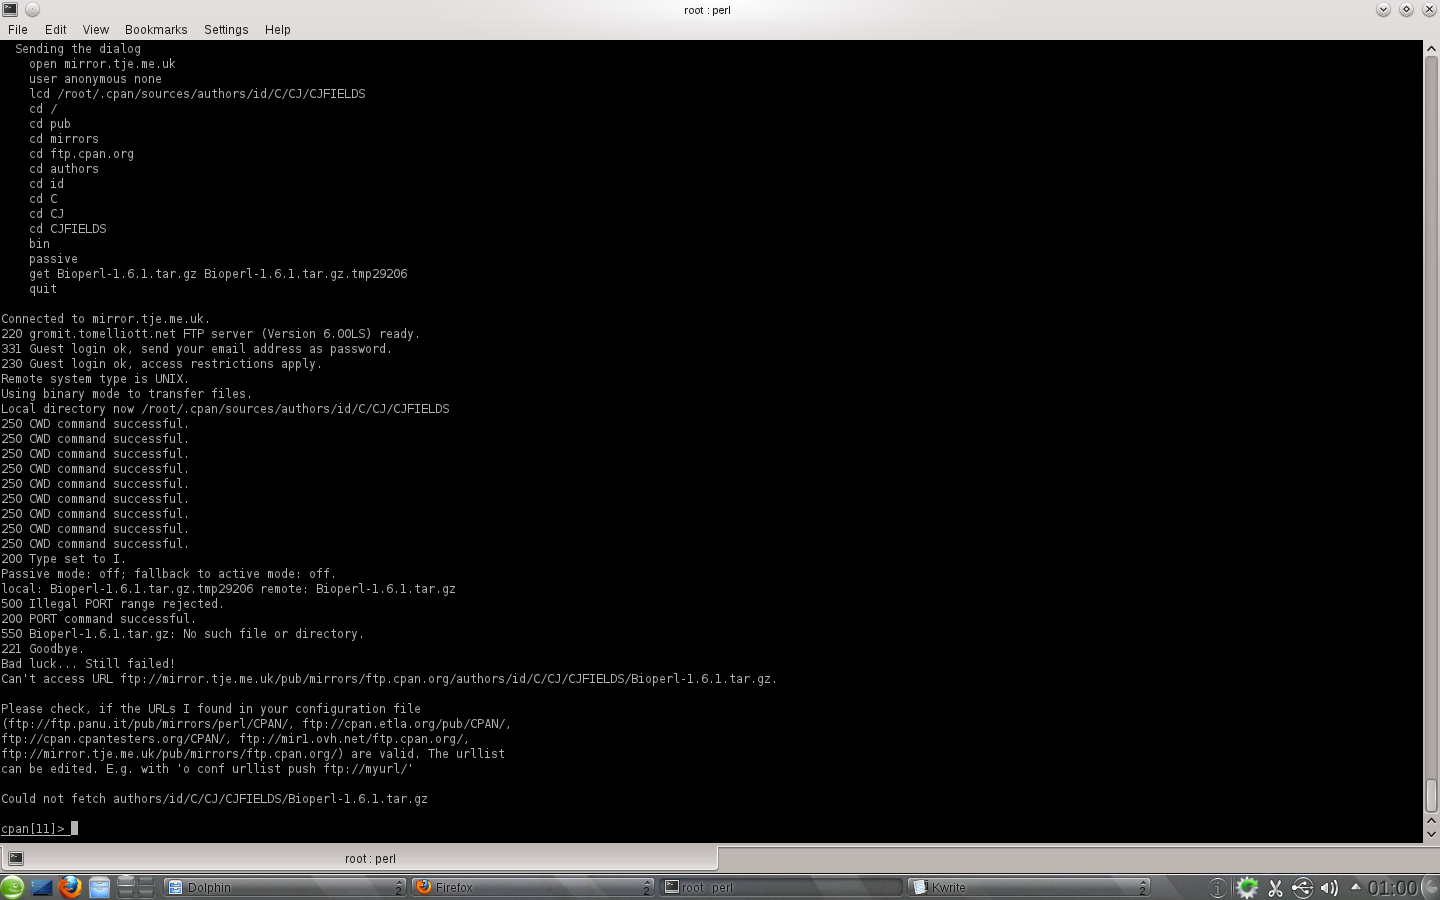Open Klipper clipboard scissors icon
Image resolution: width=1440 pixels, height=900 pixels.
tap(1275, 887)
